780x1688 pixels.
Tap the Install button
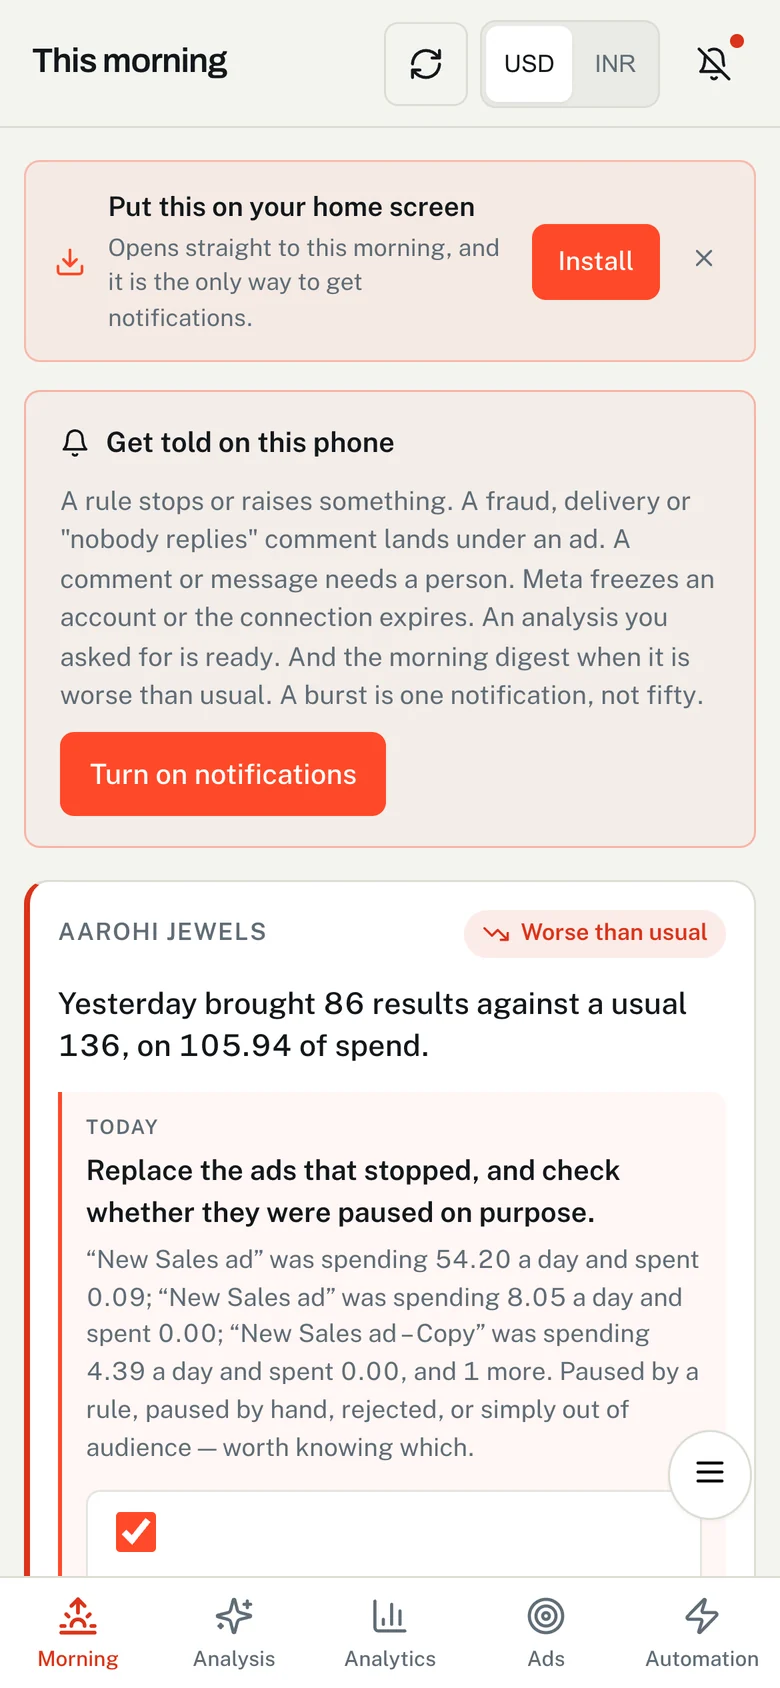pos(596,262)
